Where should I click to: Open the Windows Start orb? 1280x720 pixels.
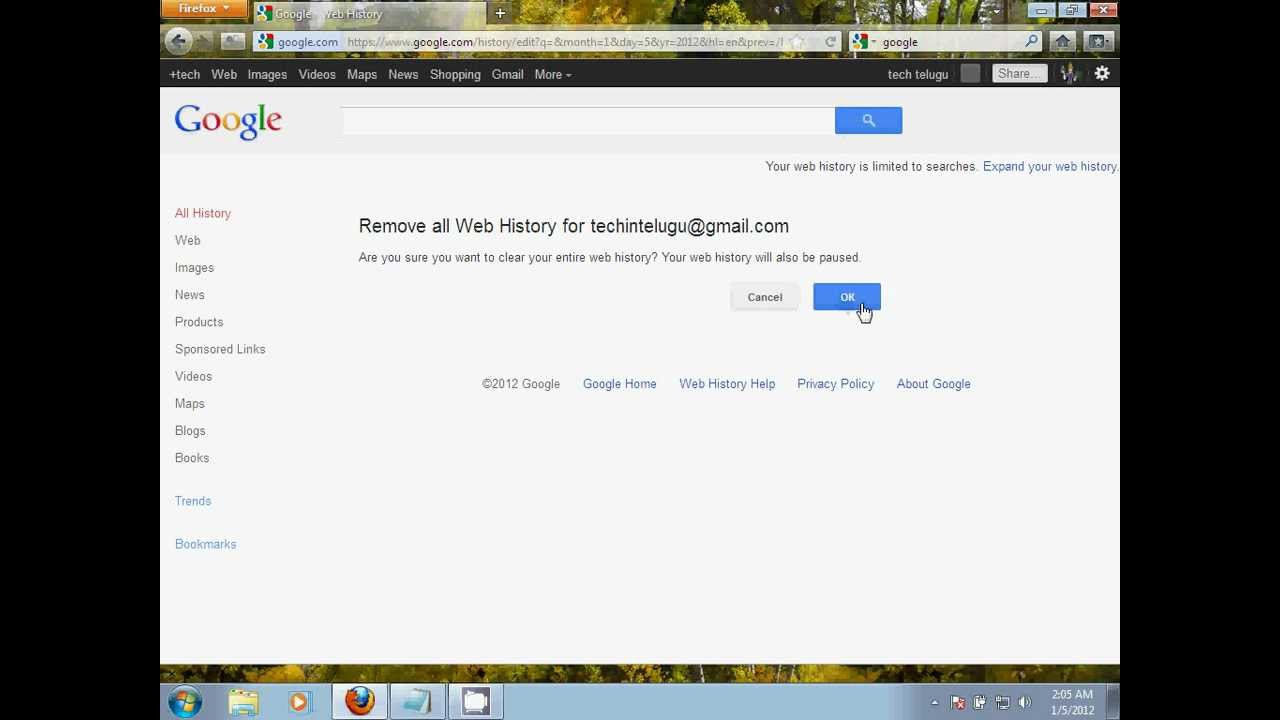click(x=185, y=702)
